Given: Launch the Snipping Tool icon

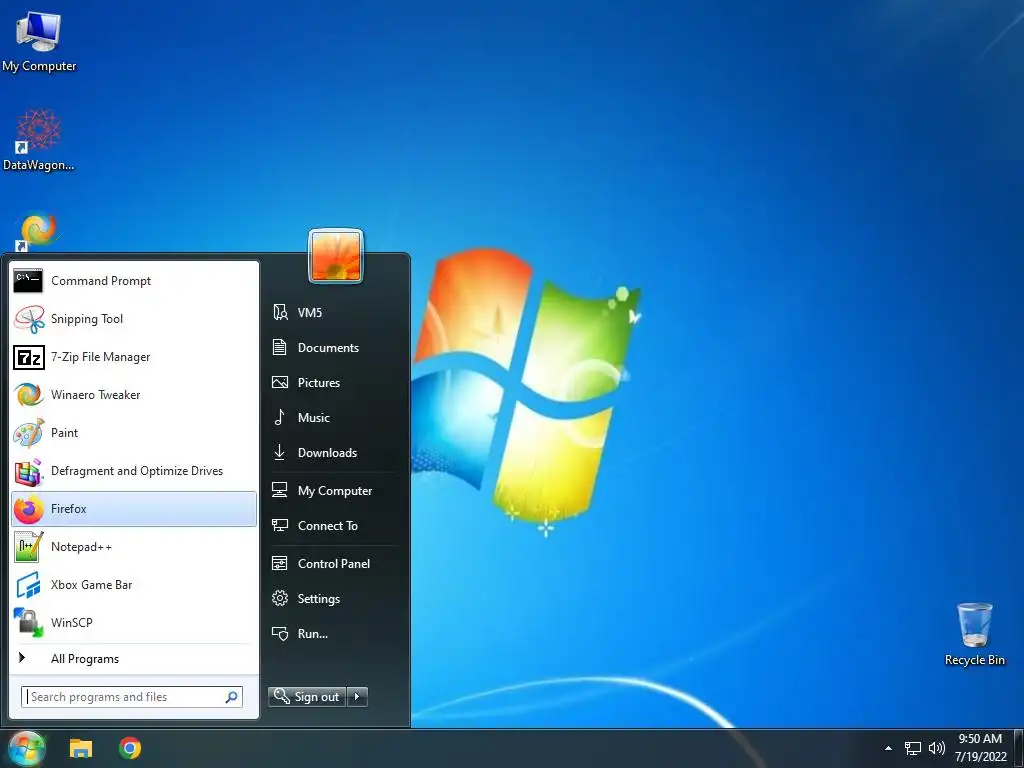Looking at the screenshot, I should (29, 319).
